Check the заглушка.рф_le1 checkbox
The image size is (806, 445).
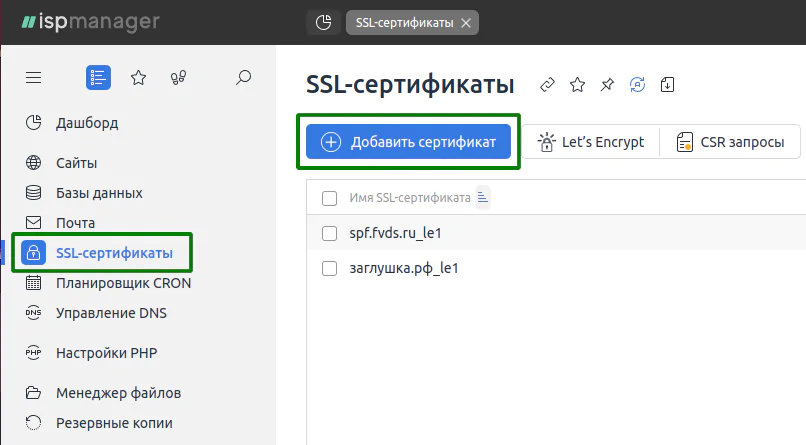329,268
